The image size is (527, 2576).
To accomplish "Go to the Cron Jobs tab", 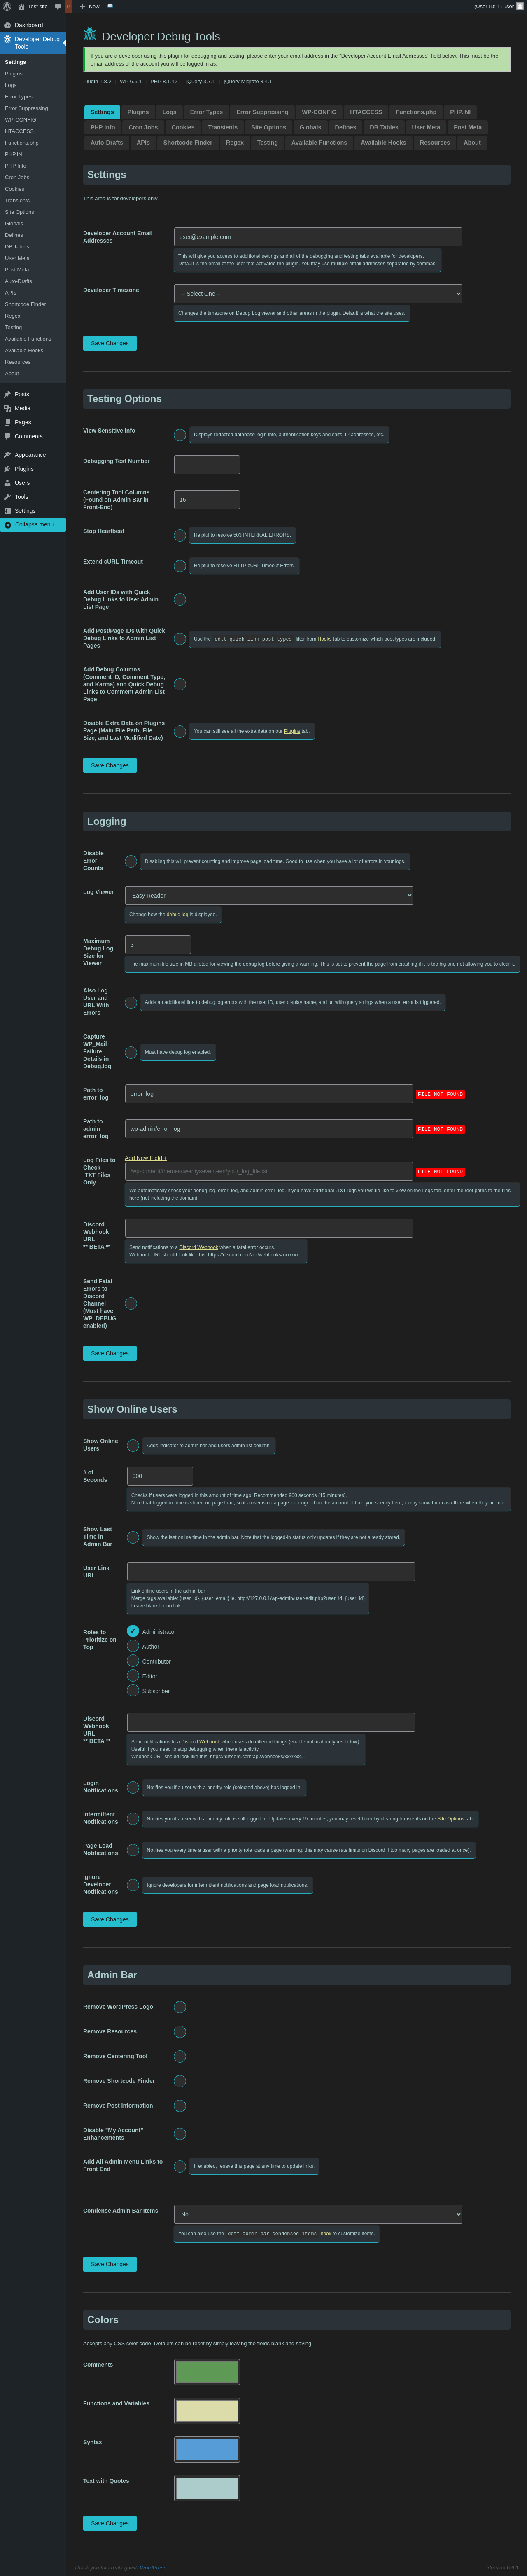I will (143, 127).
